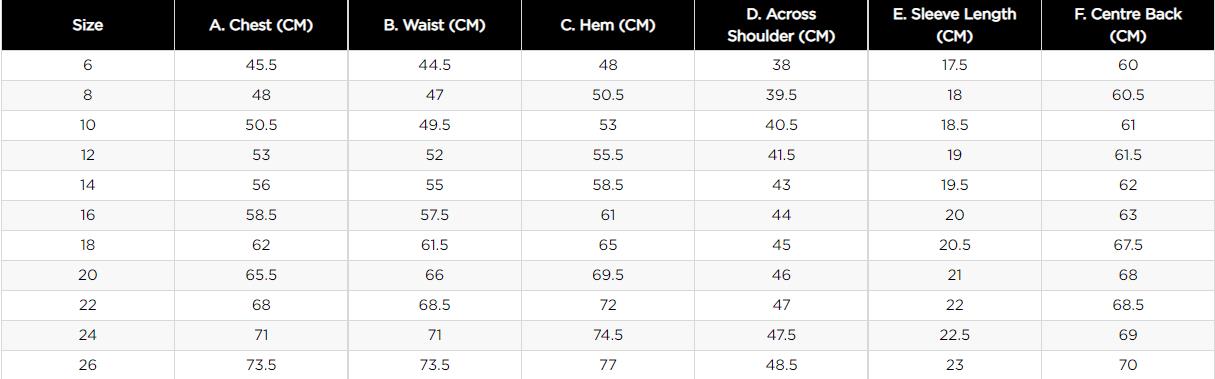The image size is (1215, 379).
Task: Click F. Centre Back (CM) header
Action: [1128, 26]
